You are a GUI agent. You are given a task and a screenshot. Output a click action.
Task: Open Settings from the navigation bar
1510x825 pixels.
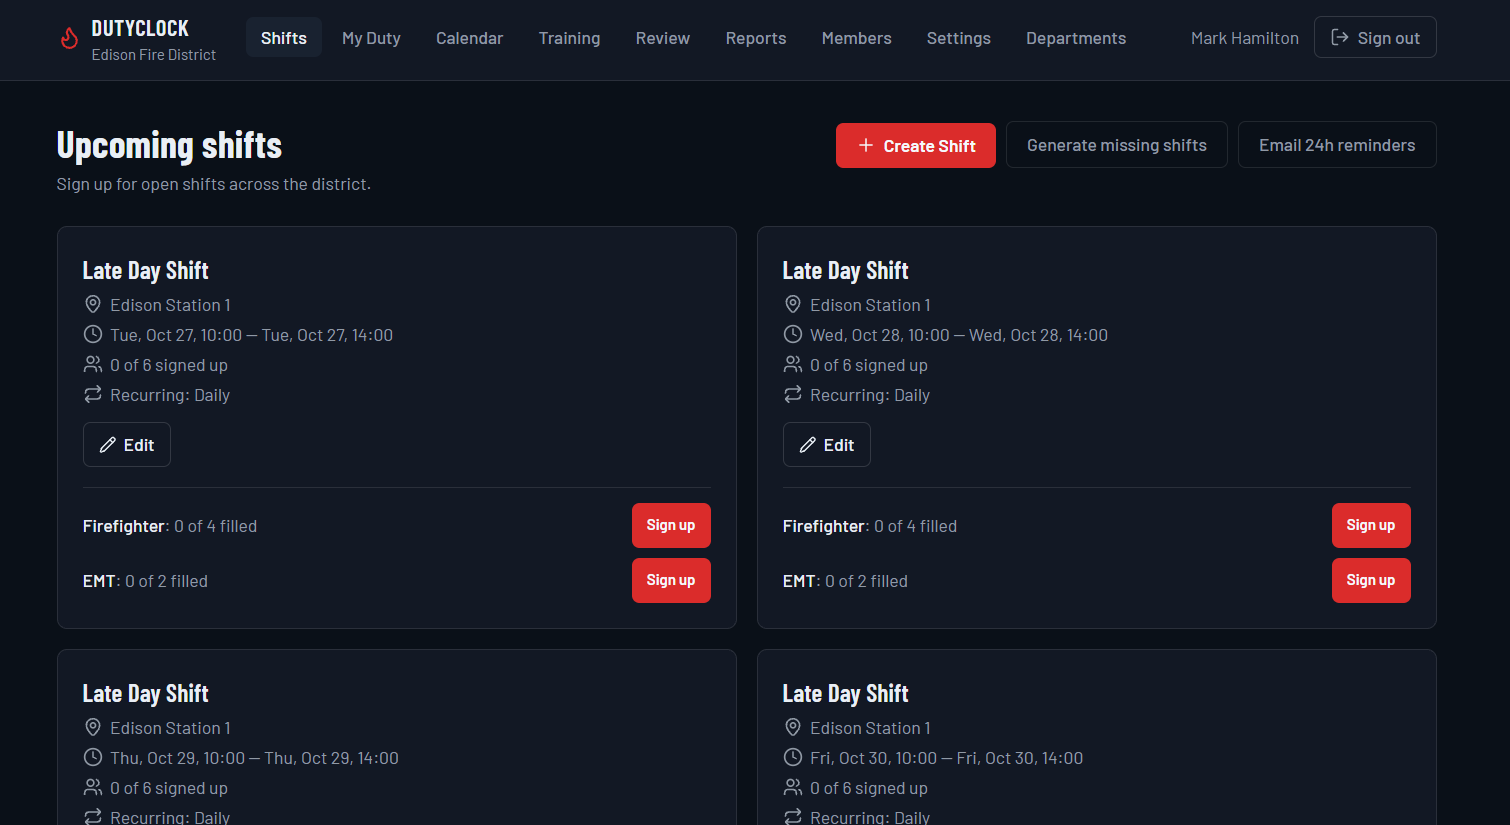[x=959, y=38]
